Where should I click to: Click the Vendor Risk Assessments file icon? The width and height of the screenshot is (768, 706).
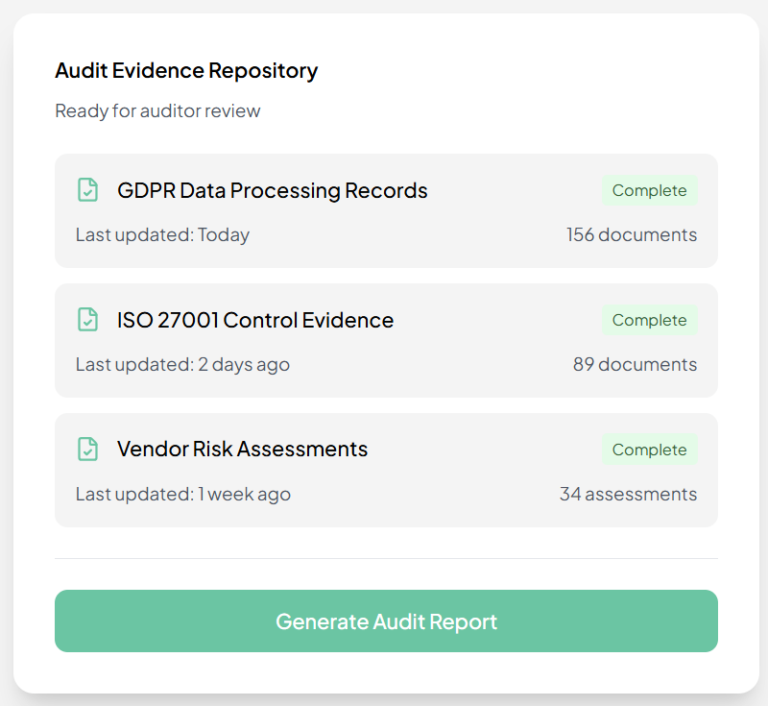tap(88, 449)
